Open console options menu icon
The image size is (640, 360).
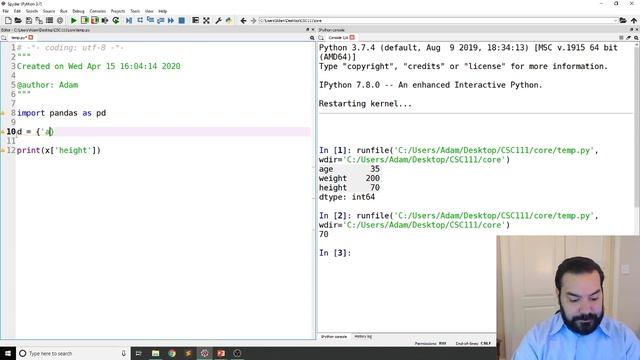coord(621,38)
